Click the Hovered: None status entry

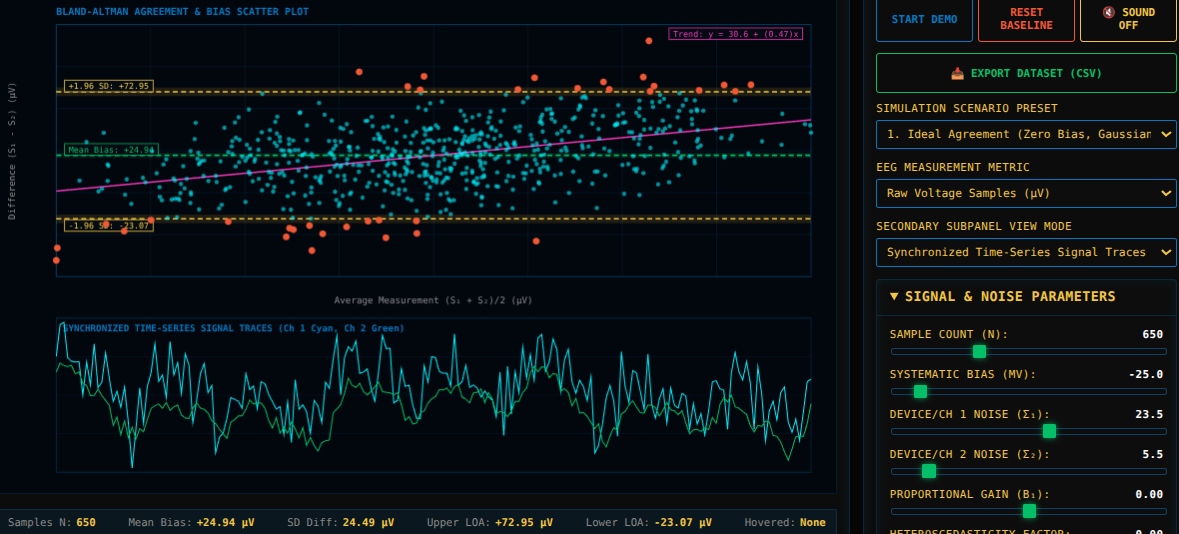point(785,522)
